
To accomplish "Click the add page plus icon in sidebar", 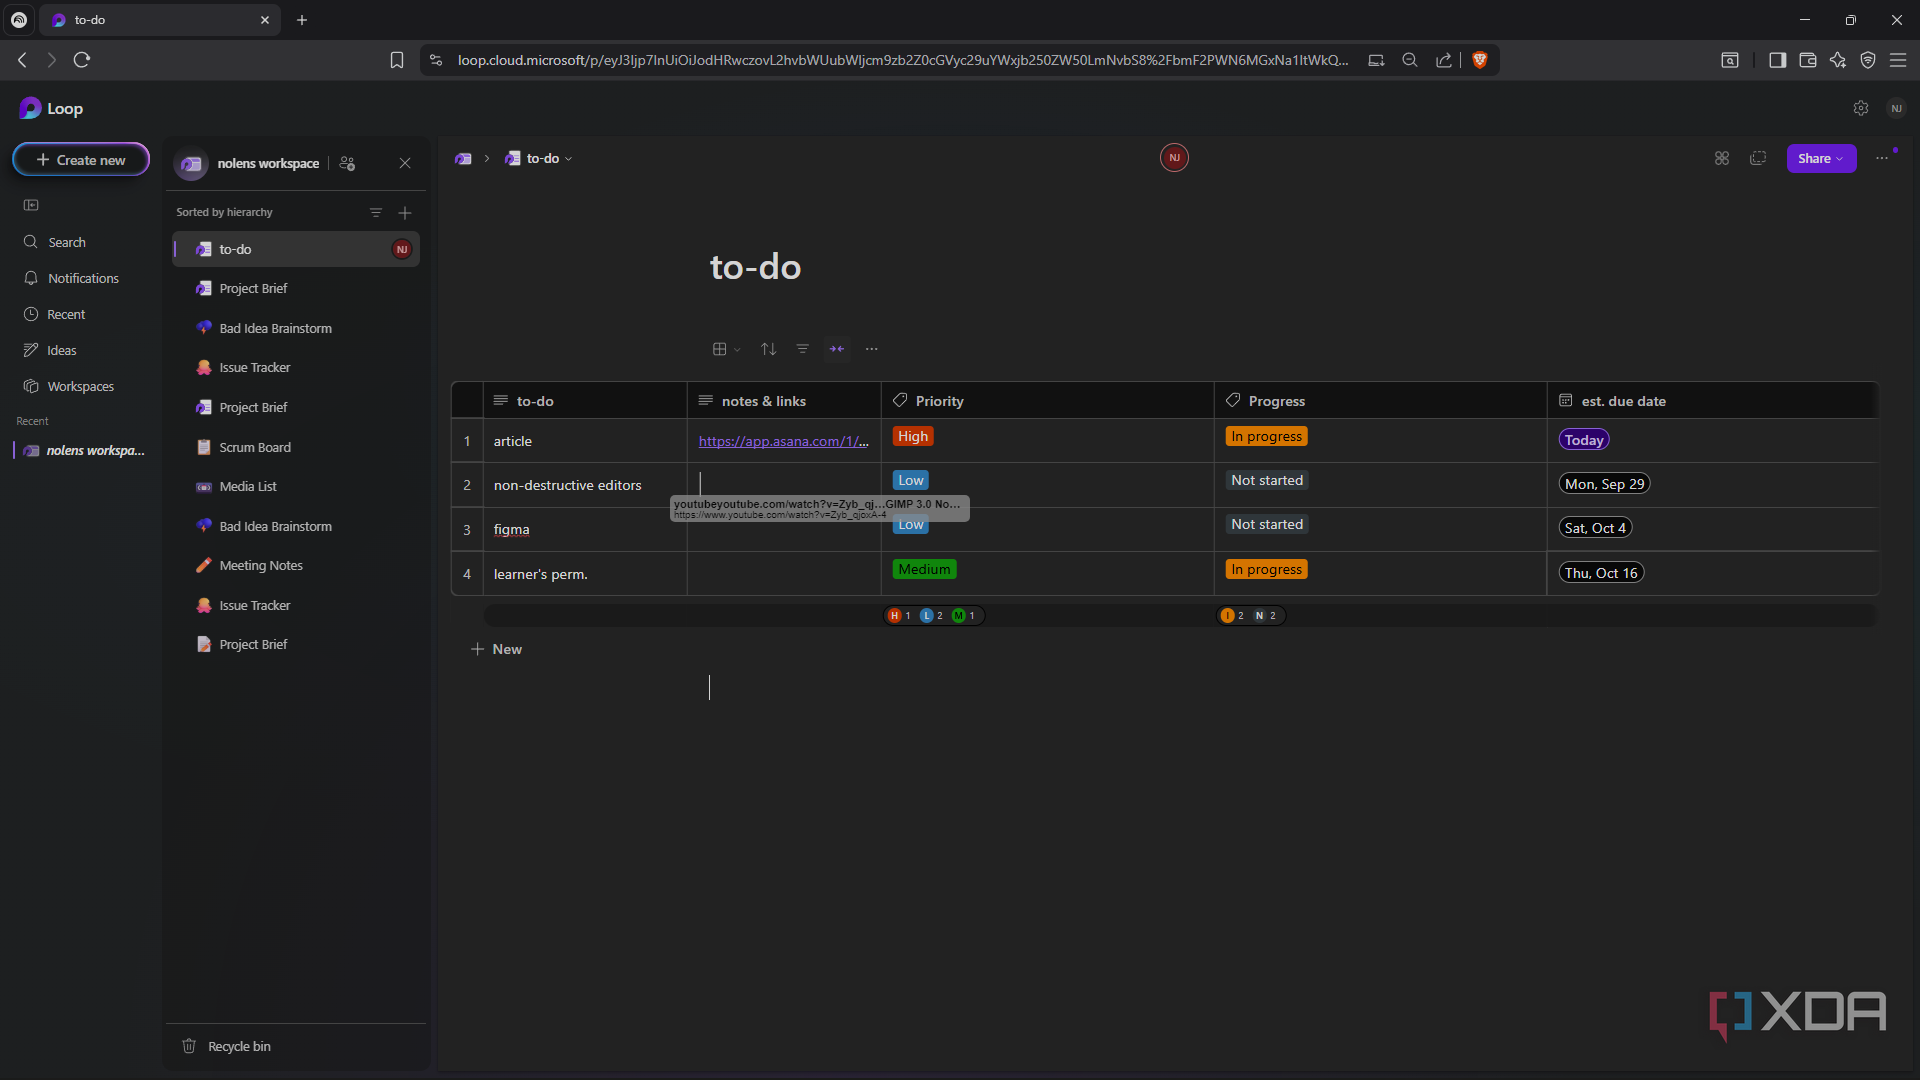I will tap(405, 212).
